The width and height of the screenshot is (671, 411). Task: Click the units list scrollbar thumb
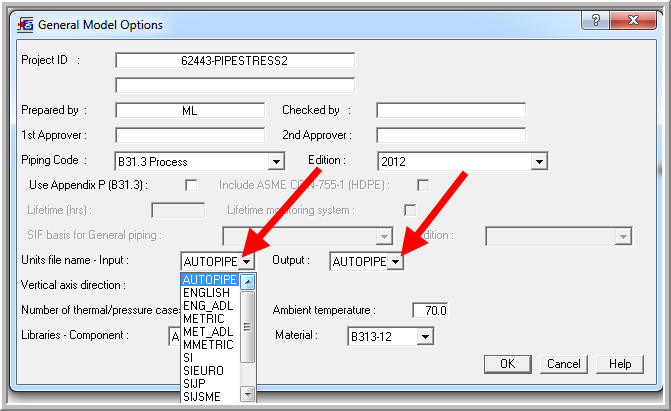248,327
